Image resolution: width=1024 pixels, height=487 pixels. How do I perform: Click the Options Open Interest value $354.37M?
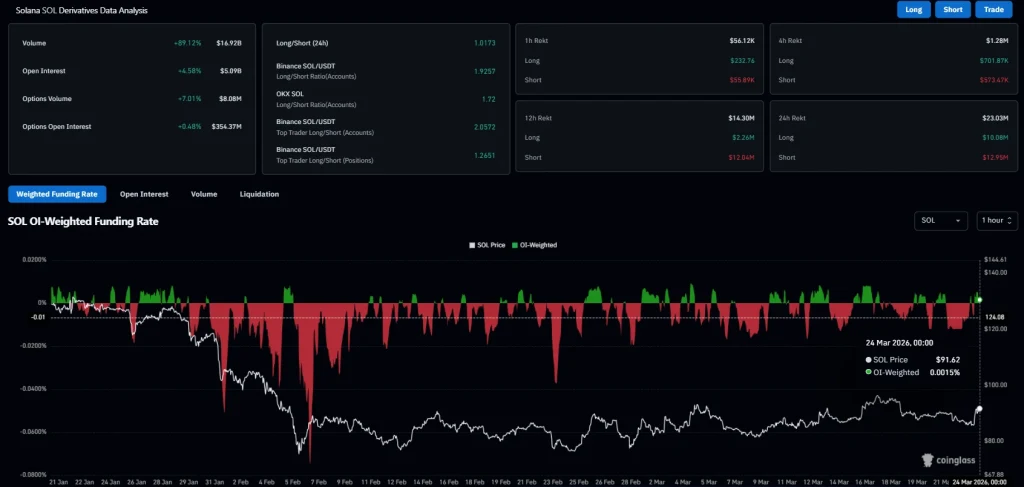(x=227, y=127)
